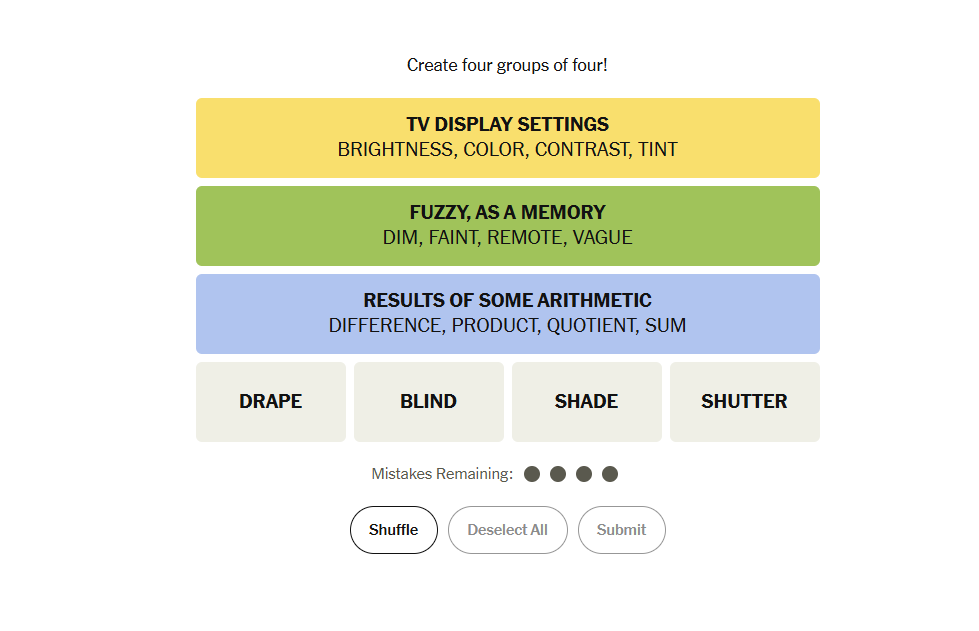Click the green FUZZY, AS A MEMORY group
Image resolution: width=979 pixels, height=631 pixels.
pos(508,226)
